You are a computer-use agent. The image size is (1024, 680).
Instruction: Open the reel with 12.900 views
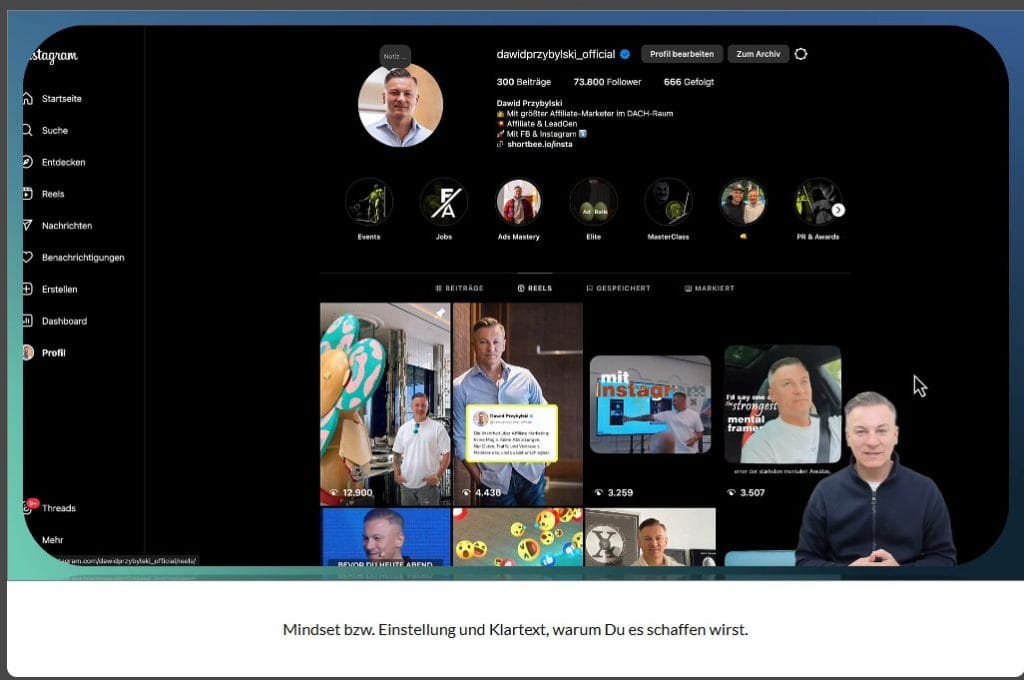(385, 404)
